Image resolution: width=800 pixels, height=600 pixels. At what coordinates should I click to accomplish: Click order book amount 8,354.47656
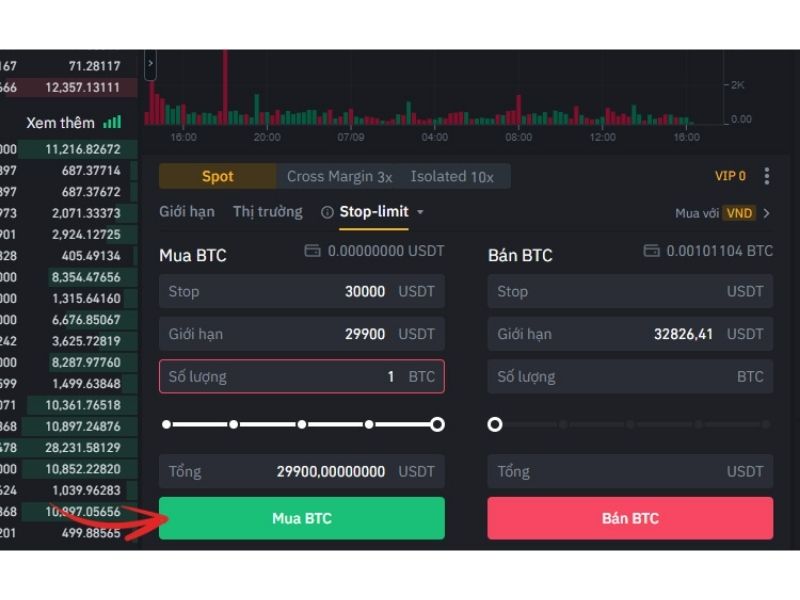[x=86, y=277]
